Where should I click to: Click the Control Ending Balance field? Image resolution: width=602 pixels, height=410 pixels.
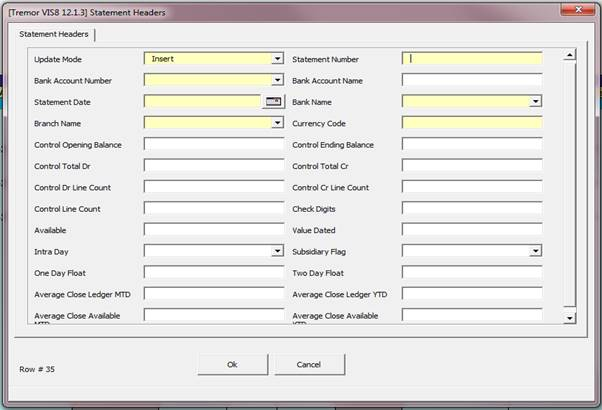(472, 144)
